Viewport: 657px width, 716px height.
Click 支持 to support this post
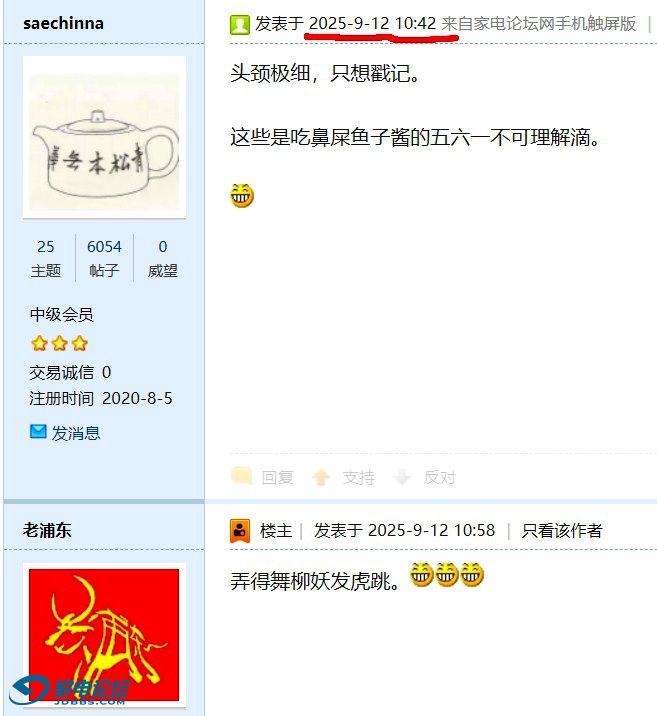click(x=359, y=478)
